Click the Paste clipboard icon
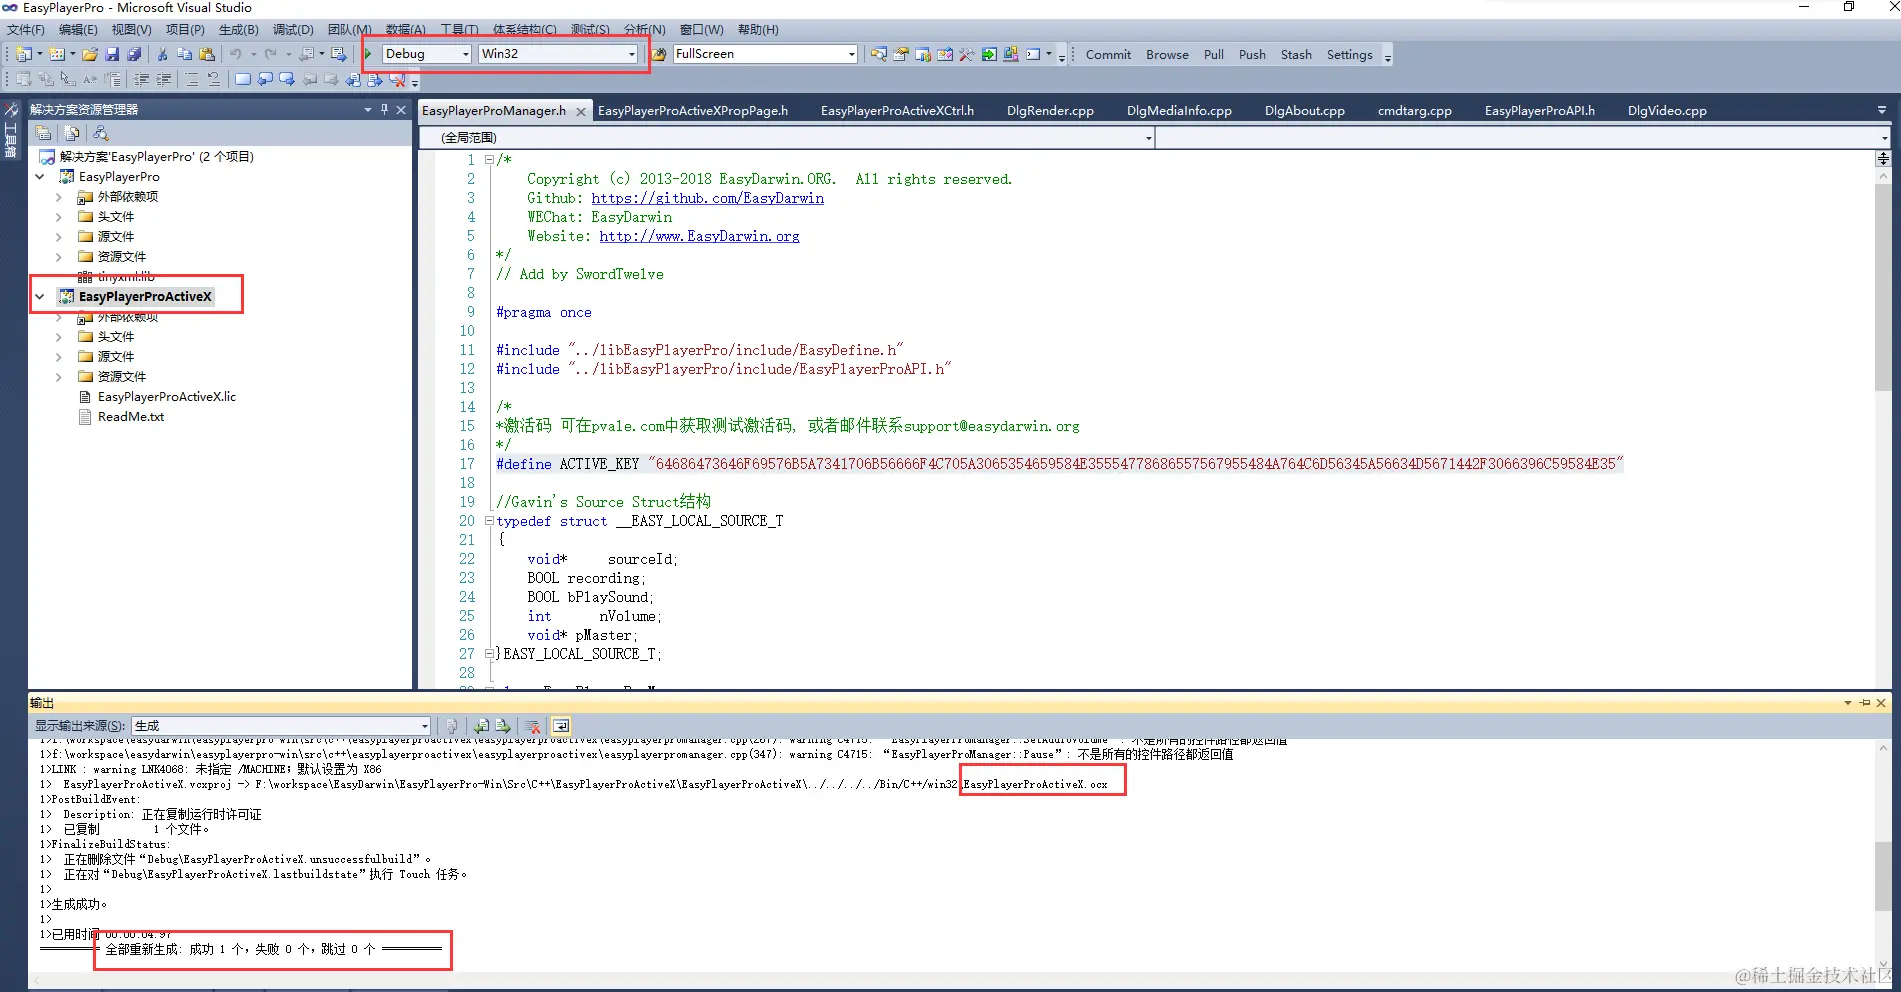Image resolution: width=1901 pixels, height=992 pixels. point(207,54)
